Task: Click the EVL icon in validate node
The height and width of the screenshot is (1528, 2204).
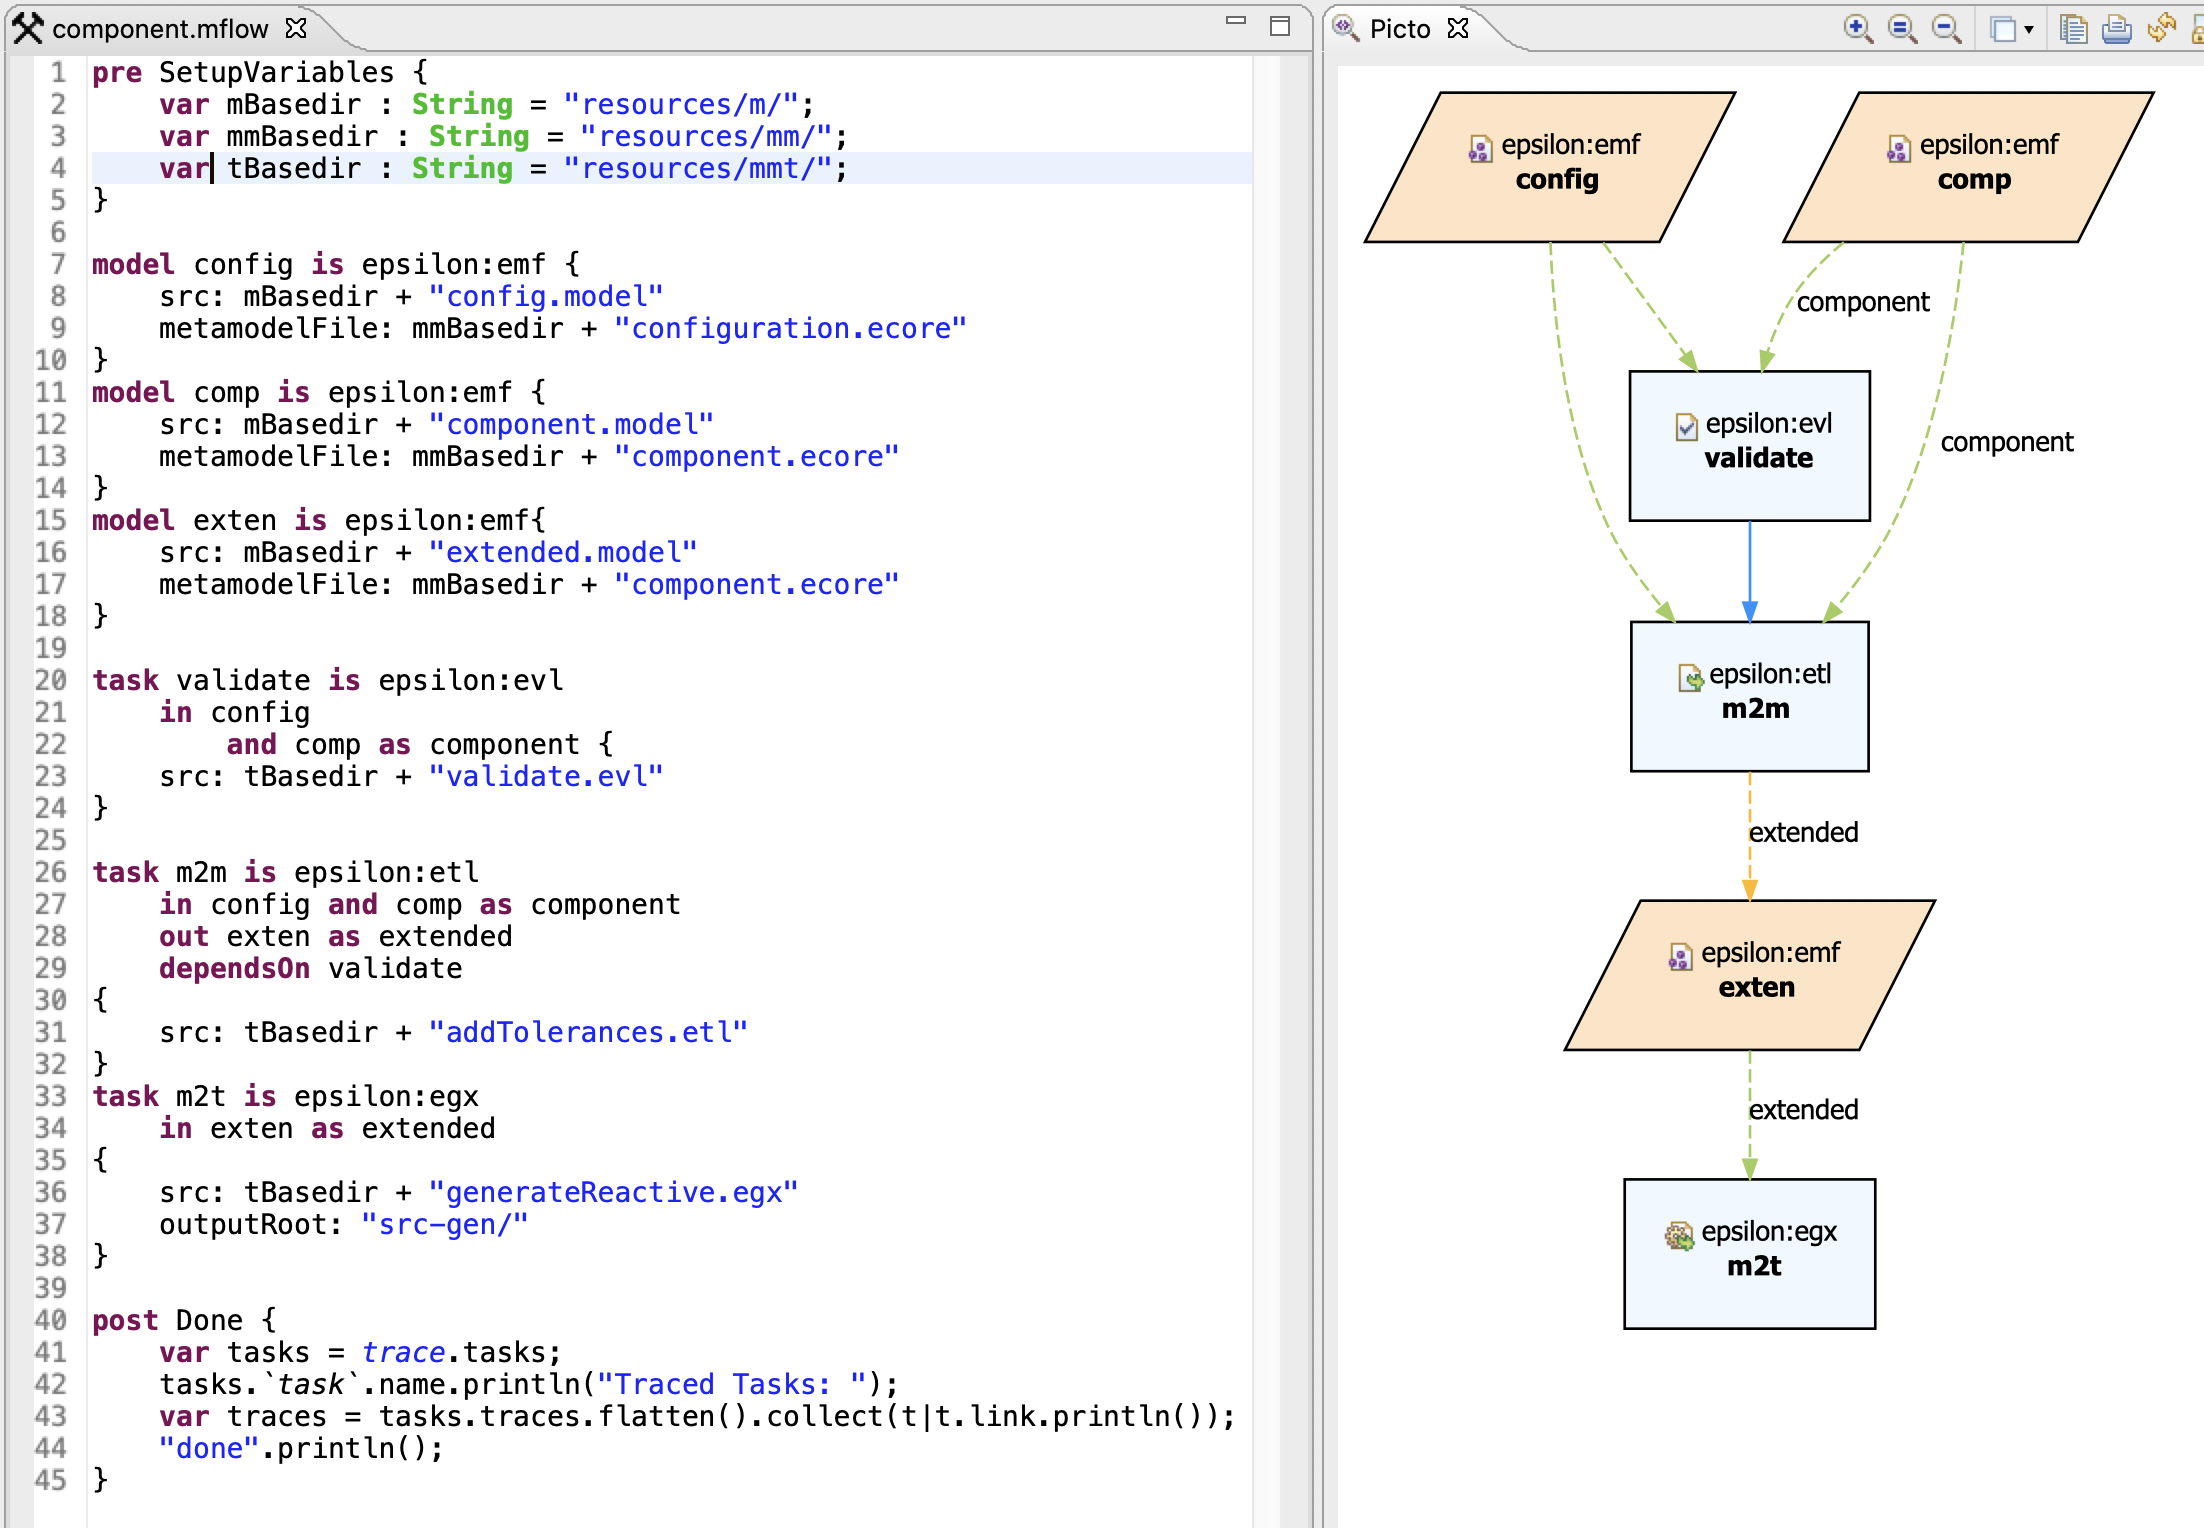Action: pyautogui.click(x=1687, y=427)
